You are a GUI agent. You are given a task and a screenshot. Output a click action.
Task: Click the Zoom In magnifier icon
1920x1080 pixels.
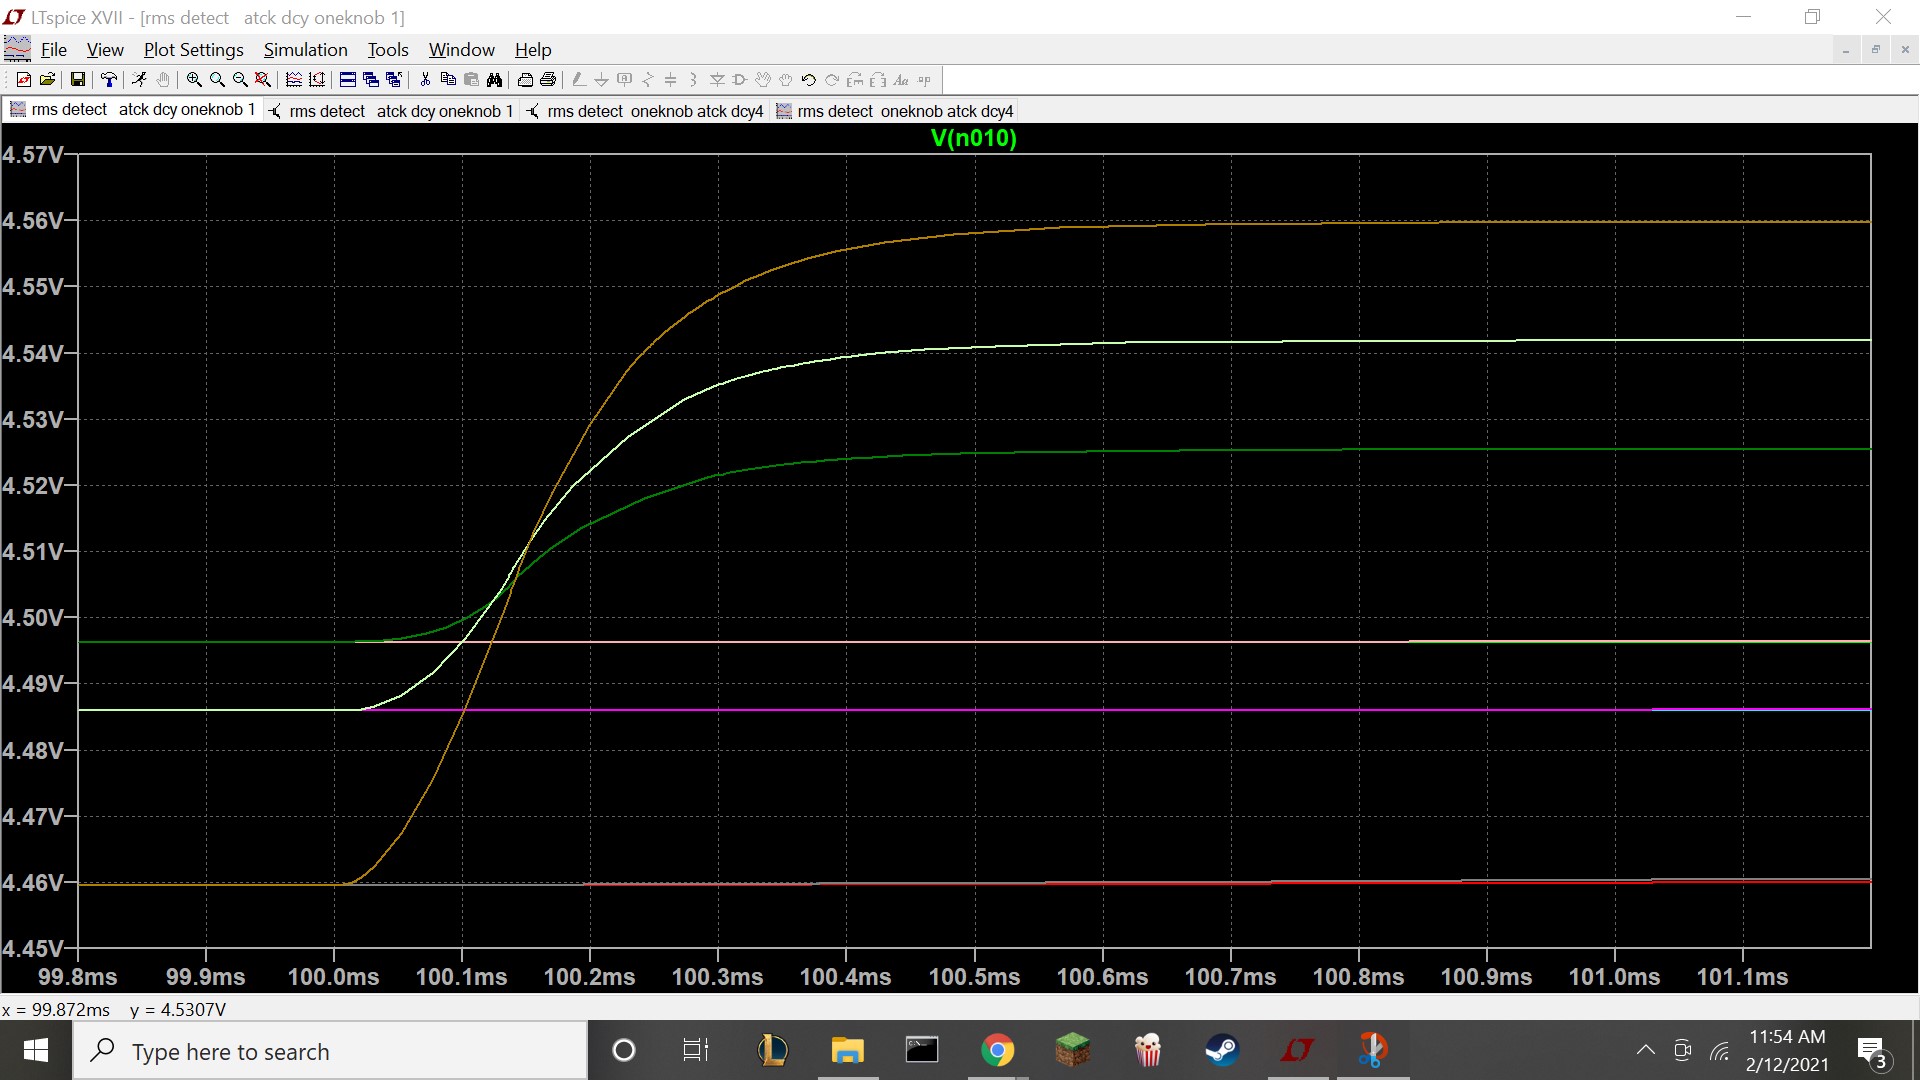194,80
